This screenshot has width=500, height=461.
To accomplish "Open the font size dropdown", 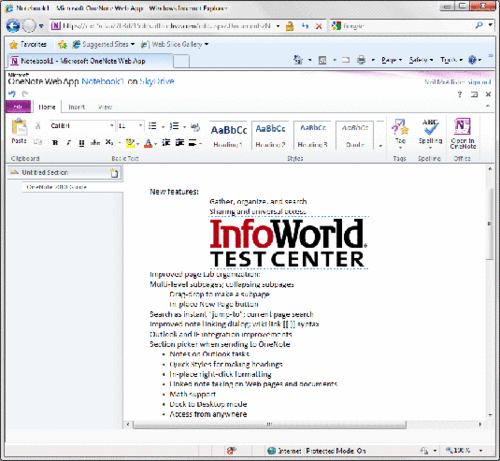I will pyautogui.click(x=141, y=126).
